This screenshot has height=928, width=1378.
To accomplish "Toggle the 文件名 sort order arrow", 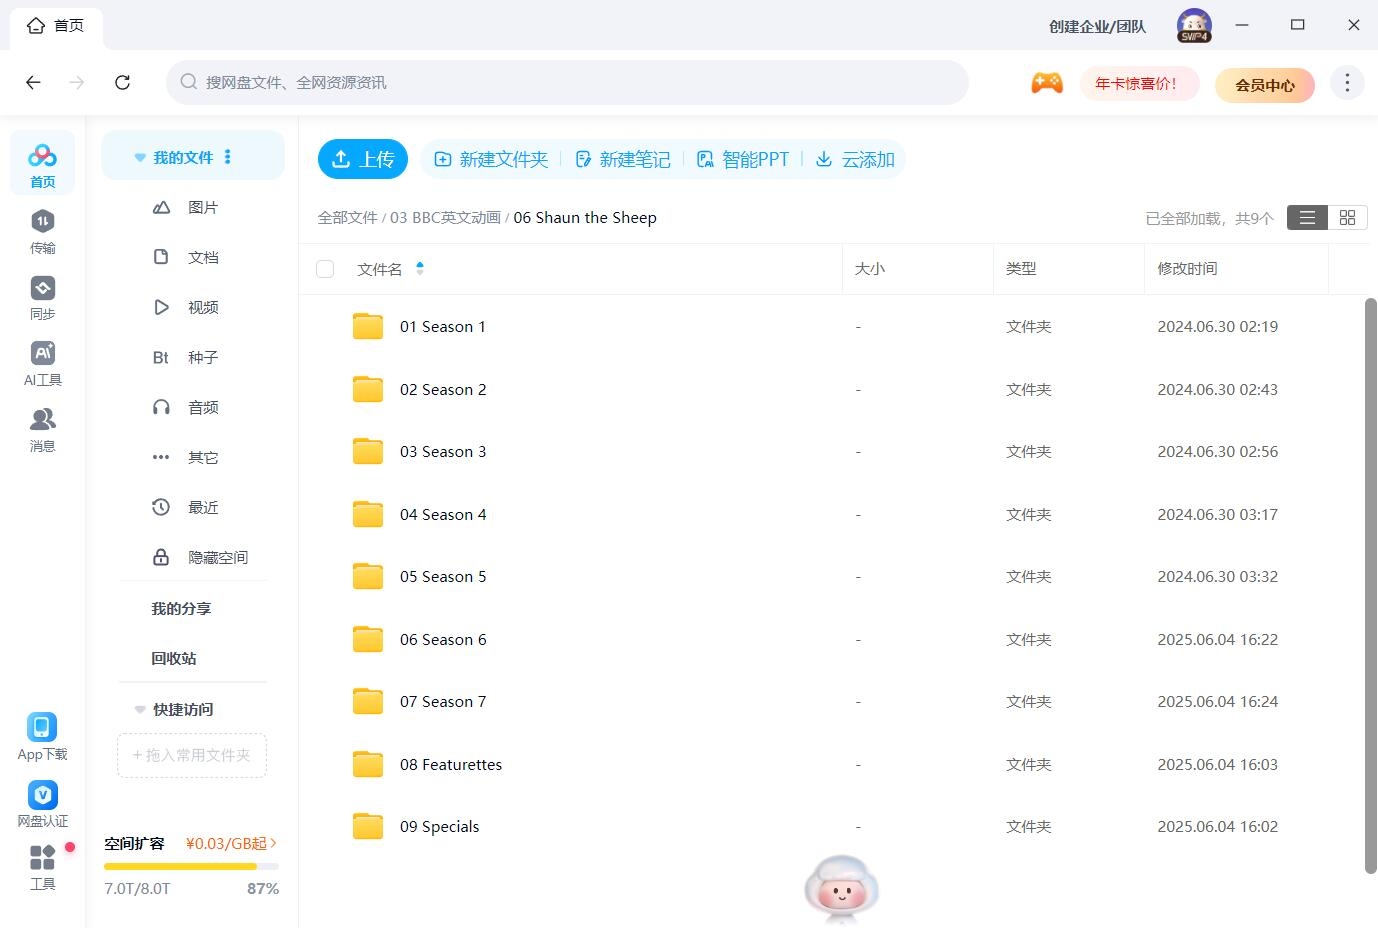I will pos(420,268).
